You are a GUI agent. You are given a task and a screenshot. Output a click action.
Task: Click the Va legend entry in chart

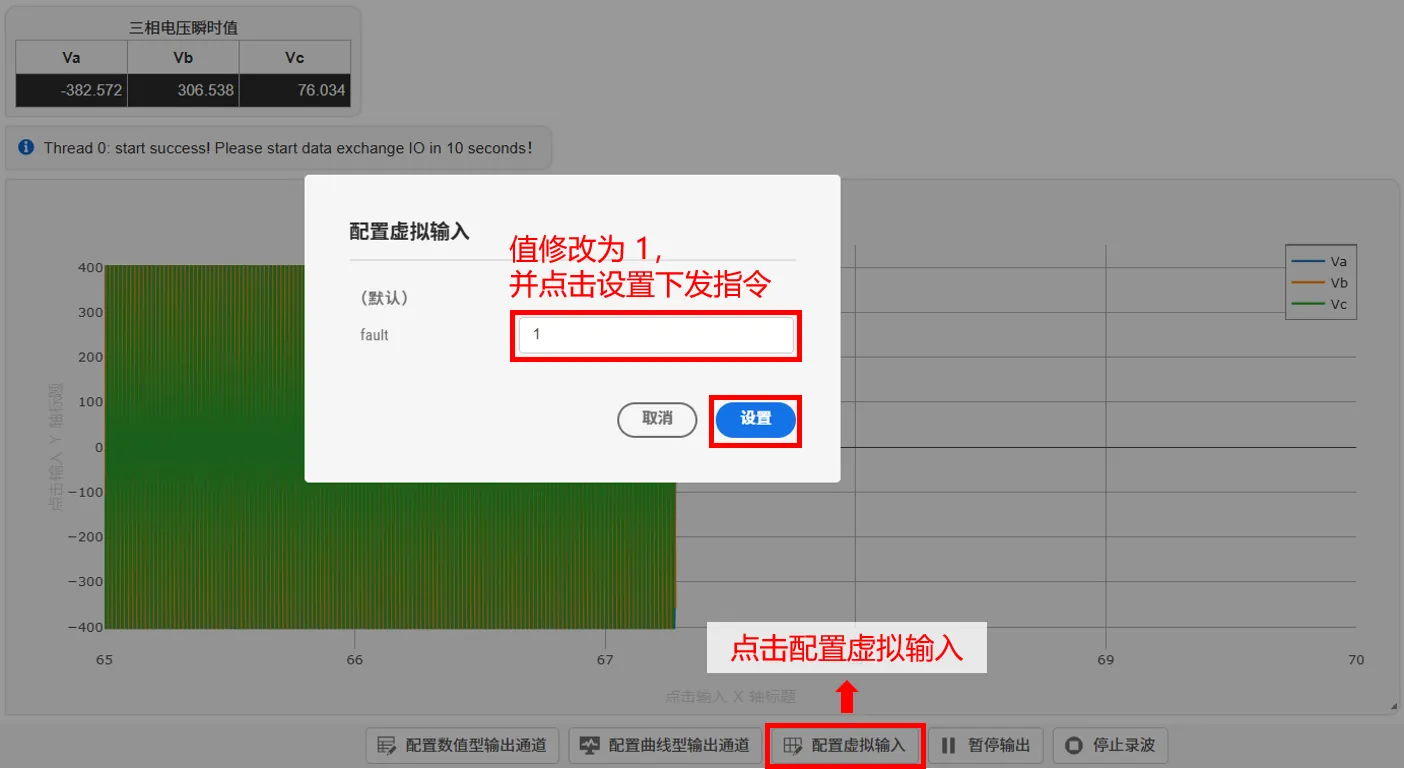click(1320, 261)
